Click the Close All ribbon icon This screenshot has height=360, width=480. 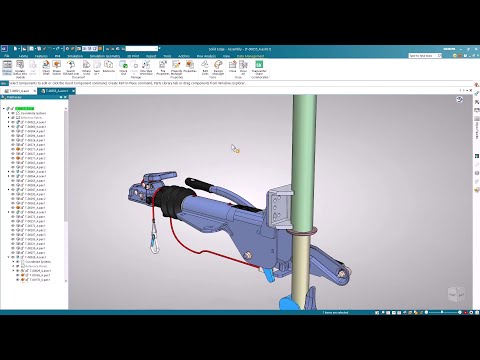(243, 68)
